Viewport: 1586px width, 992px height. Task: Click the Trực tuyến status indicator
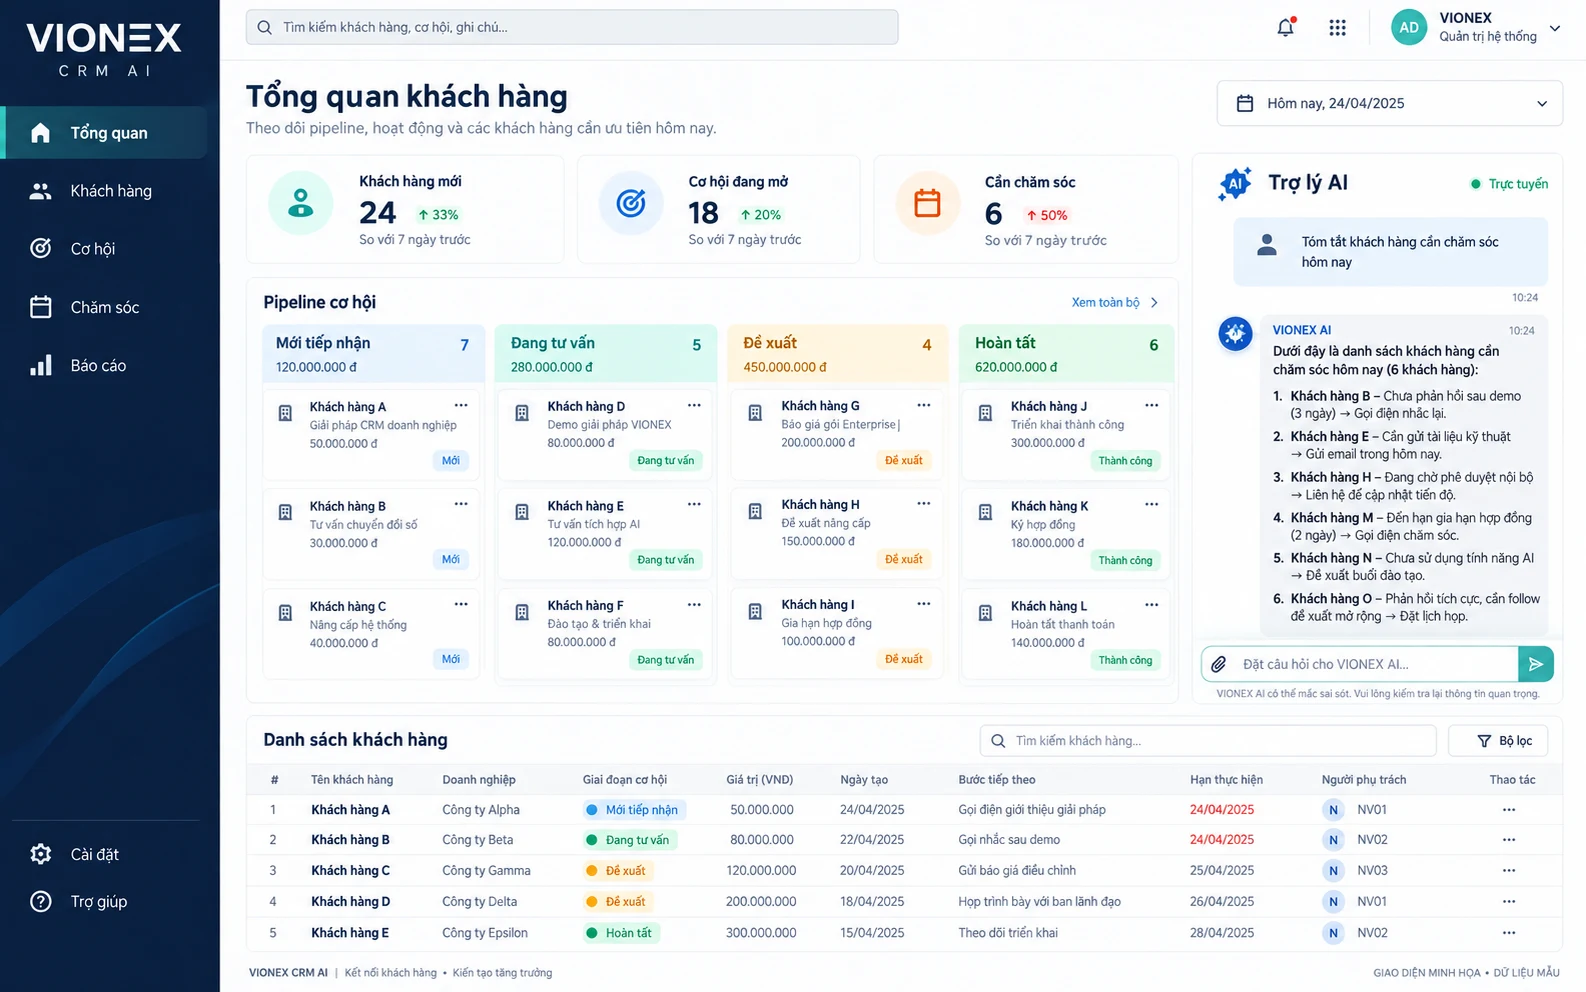pyautogui.click(x=1509, y=184)
